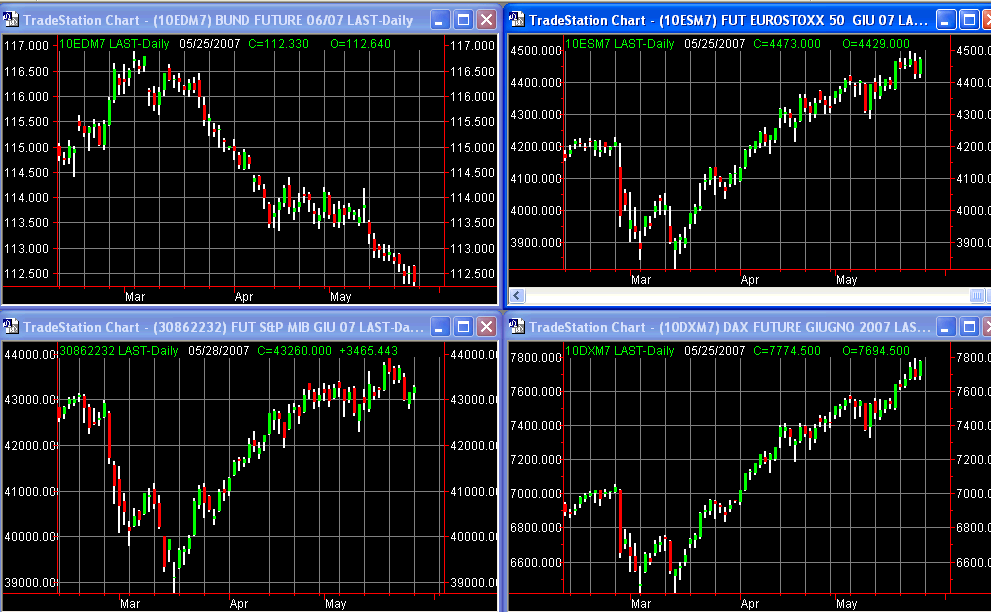The image size is (991, 612).
Task: Click the 10DXM7 LAST-Daily status label
Action: coord(621,351)
